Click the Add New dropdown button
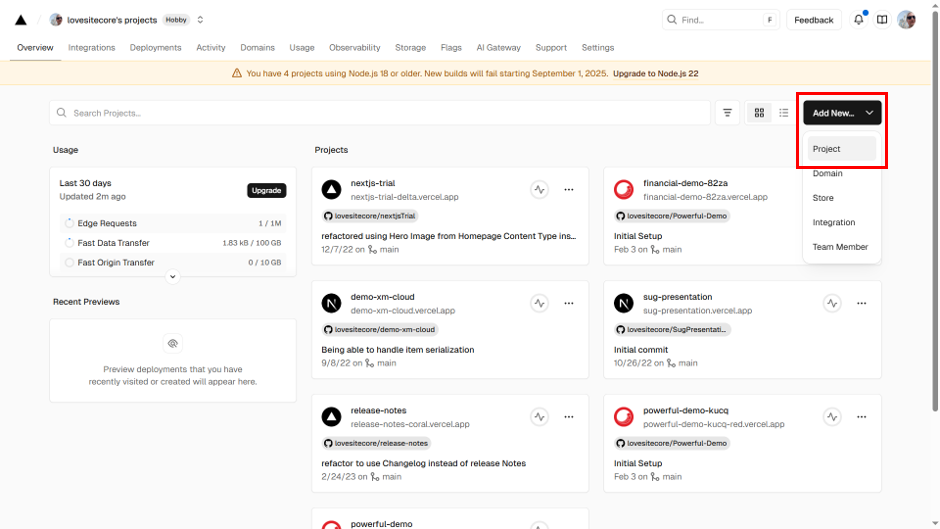The image size is (940, 529). 842,113
